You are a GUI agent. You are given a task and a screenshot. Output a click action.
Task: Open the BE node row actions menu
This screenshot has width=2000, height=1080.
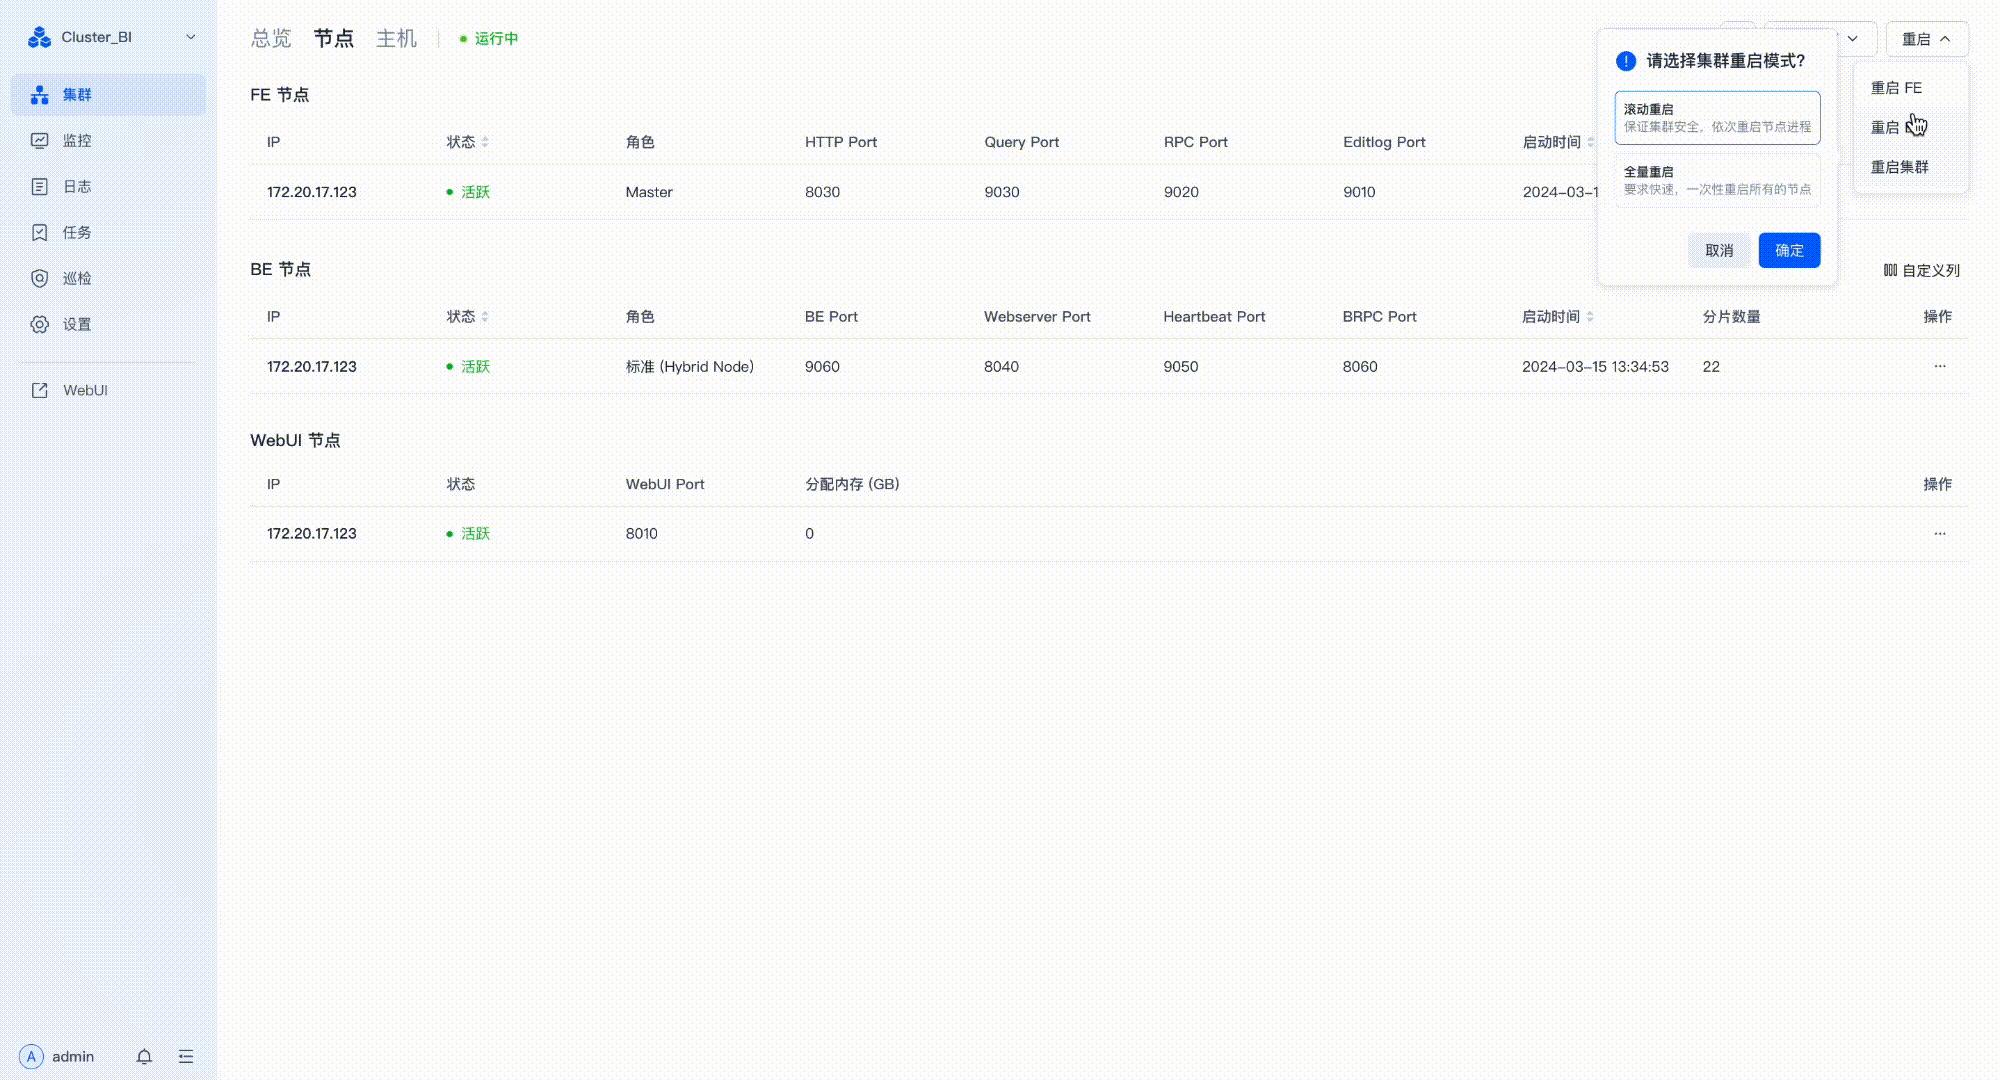tap(1939, 367)
